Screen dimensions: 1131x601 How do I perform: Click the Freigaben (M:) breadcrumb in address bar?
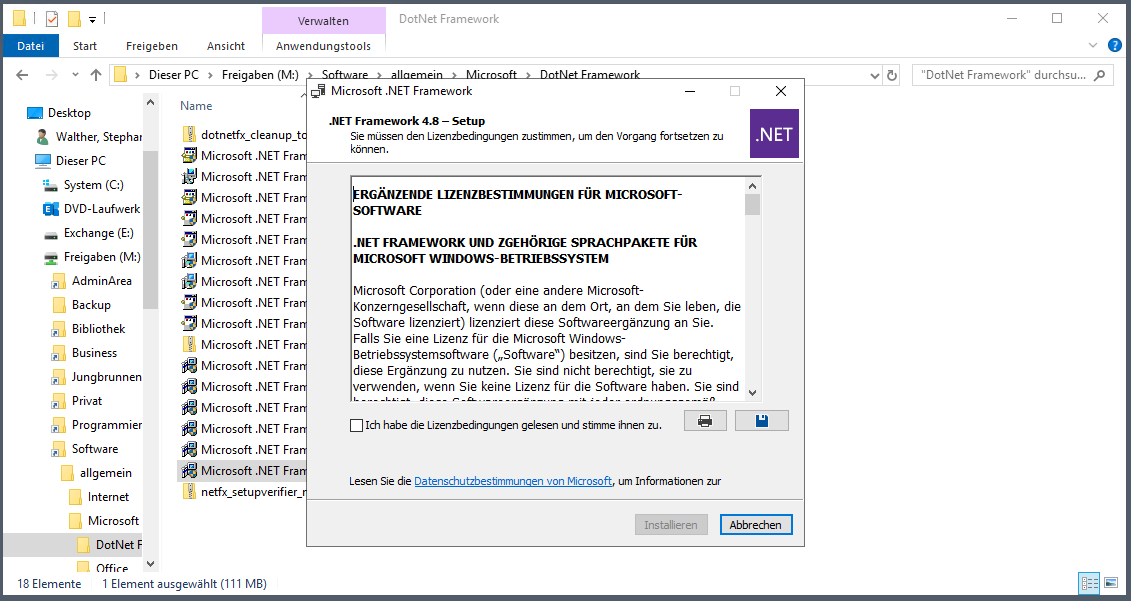coord(260,75)
